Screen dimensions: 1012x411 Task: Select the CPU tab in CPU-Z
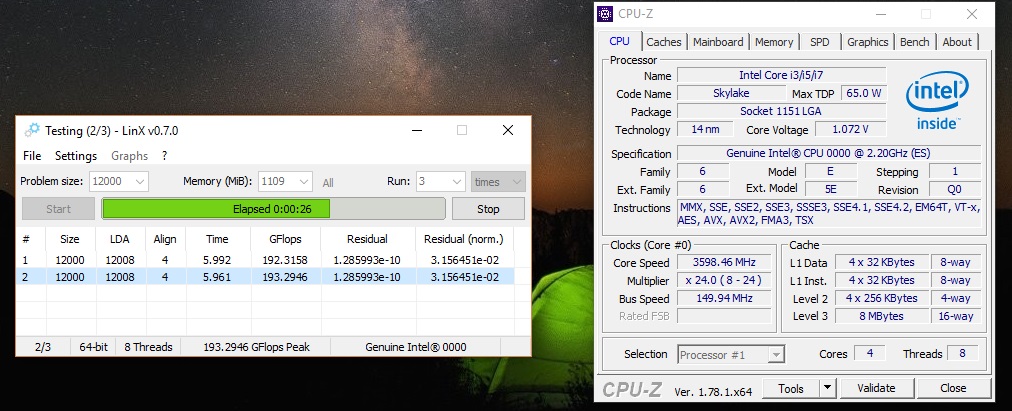point(620,41)
